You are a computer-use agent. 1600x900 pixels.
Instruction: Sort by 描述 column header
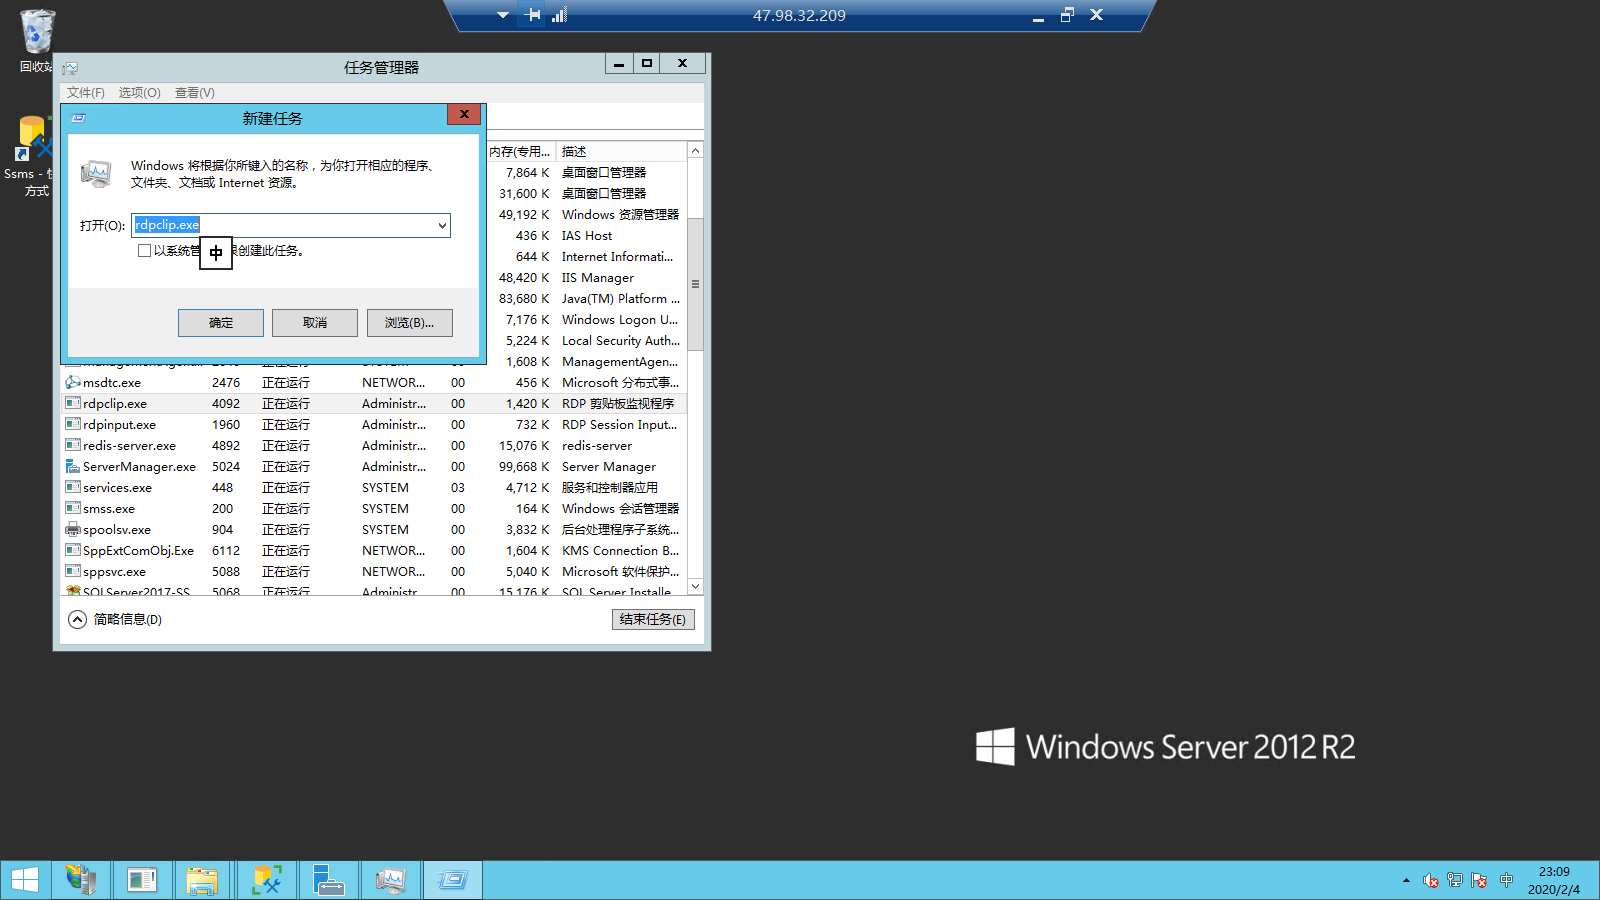(x=620, y=151)
